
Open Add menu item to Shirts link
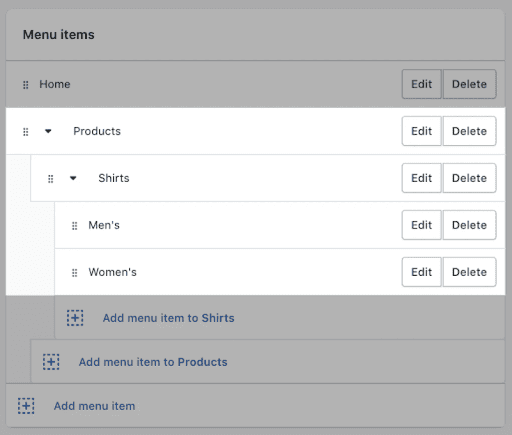(x=168, y=318)
